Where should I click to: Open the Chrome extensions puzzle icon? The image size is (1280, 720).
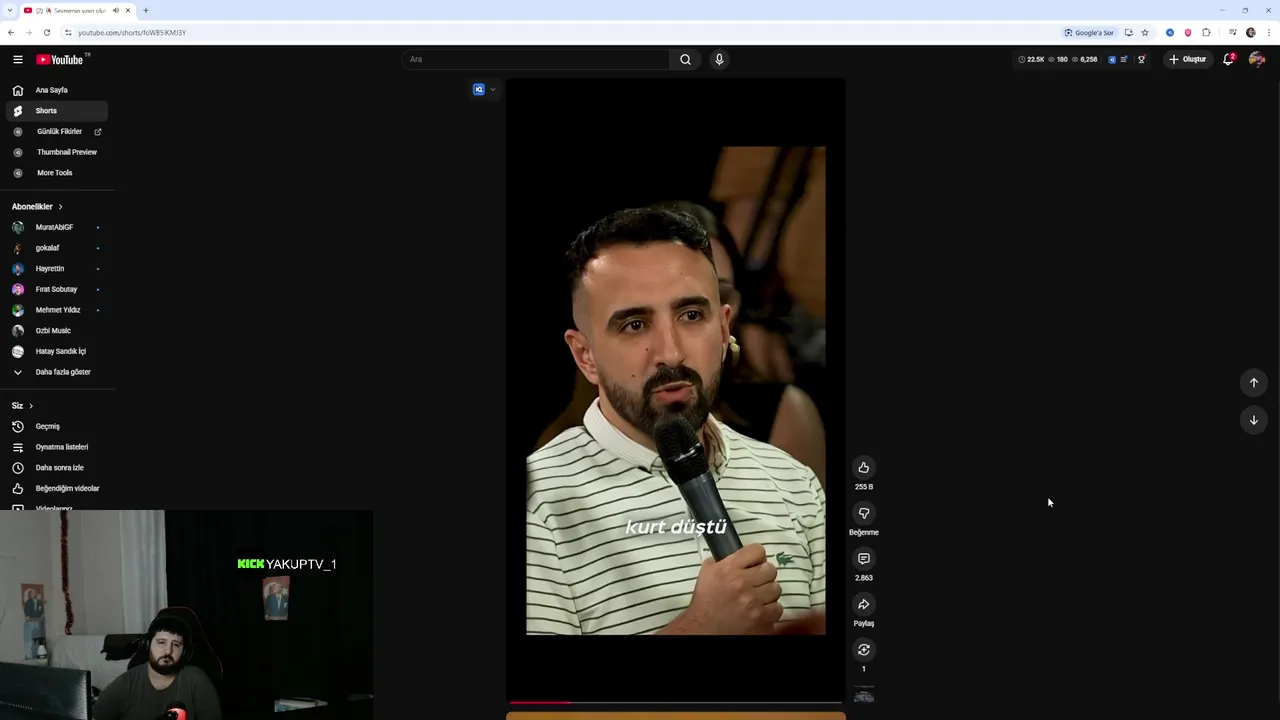click(x=1206, y=32)
